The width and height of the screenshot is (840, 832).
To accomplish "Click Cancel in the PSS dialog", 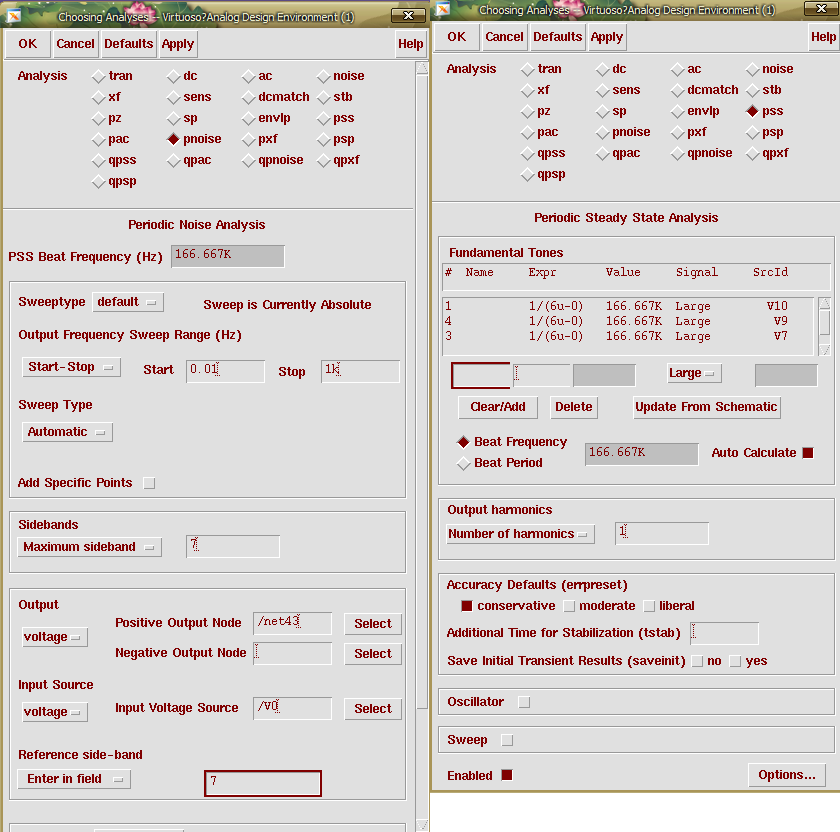I will pyautogui.click(x=504, y=37).
